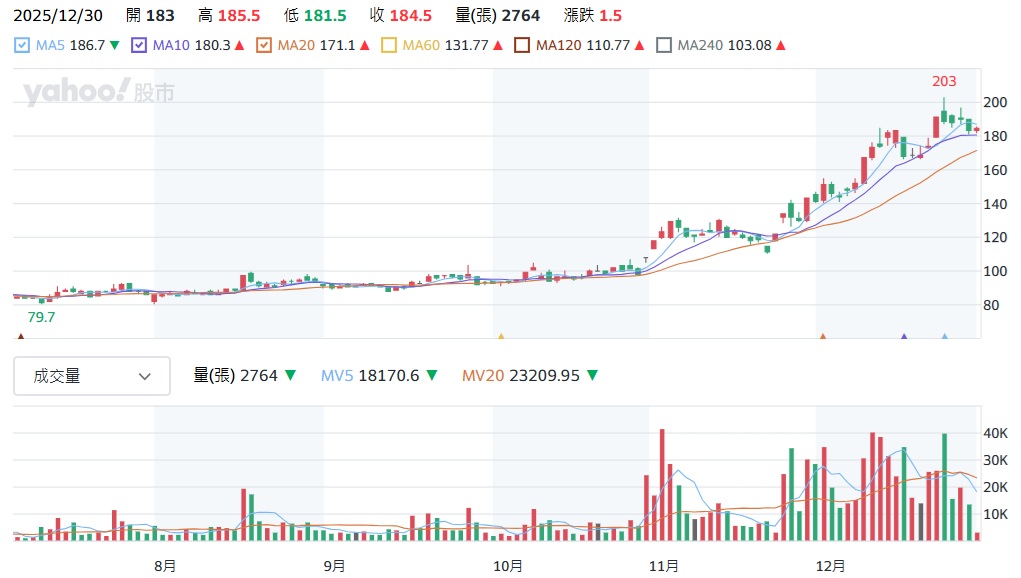Image resolution: width=1021 pixels, height=578 pixels.
Task: Click the 8月 label on time axis
Action: (166, 565)
